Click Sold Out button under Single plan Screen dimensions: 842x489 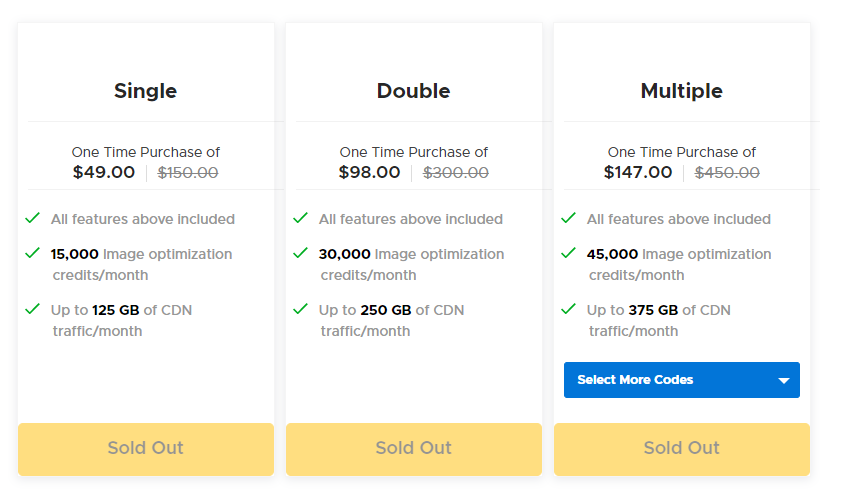146,448
